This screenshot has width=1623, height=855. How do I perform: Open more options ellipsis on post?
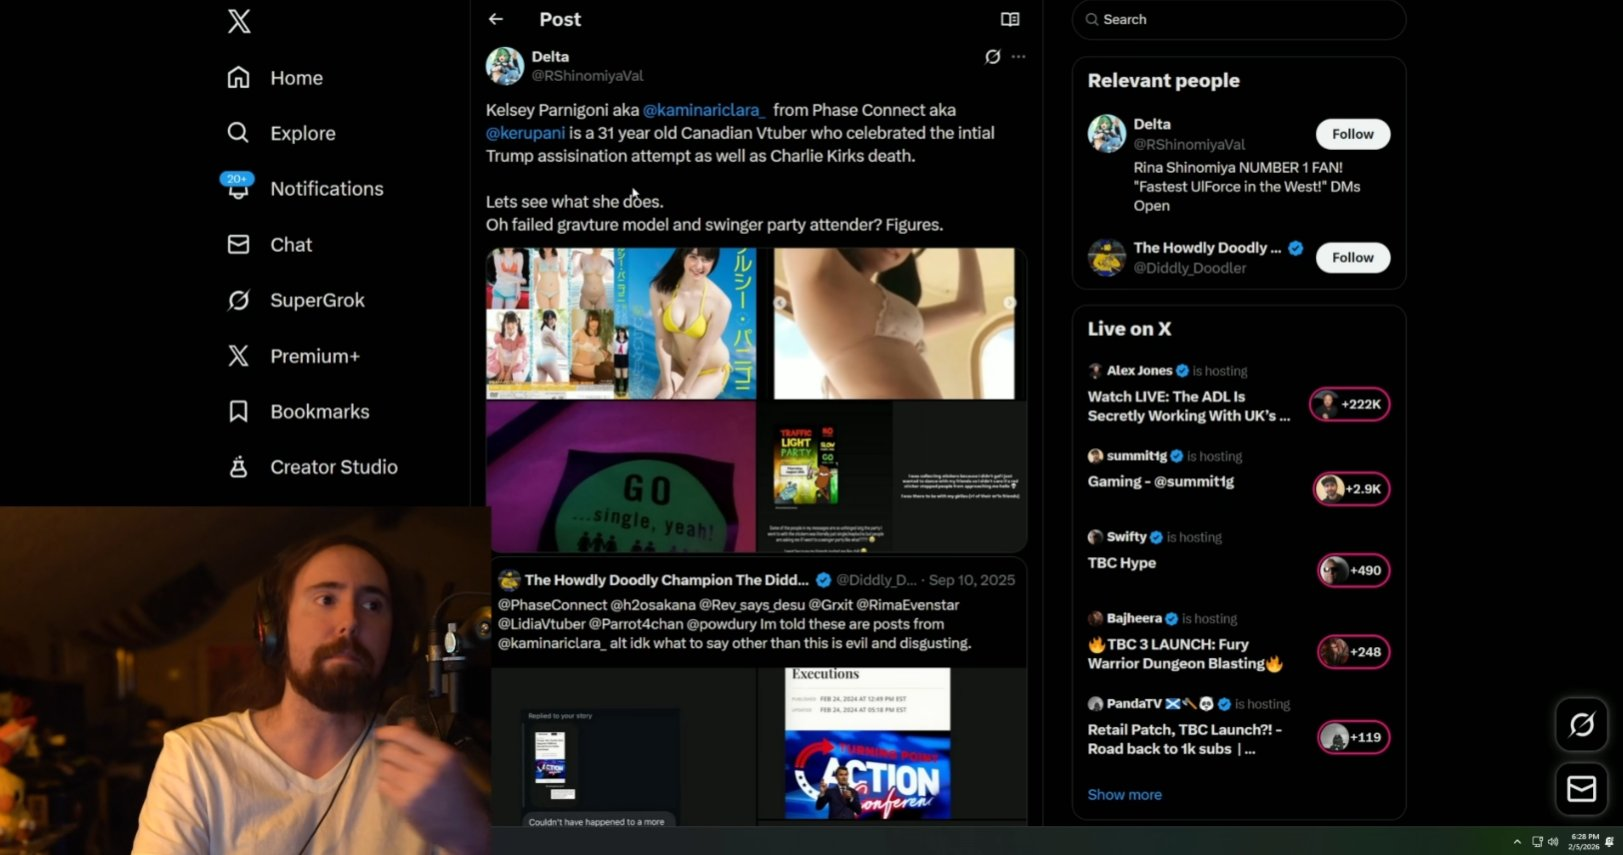1018,57
